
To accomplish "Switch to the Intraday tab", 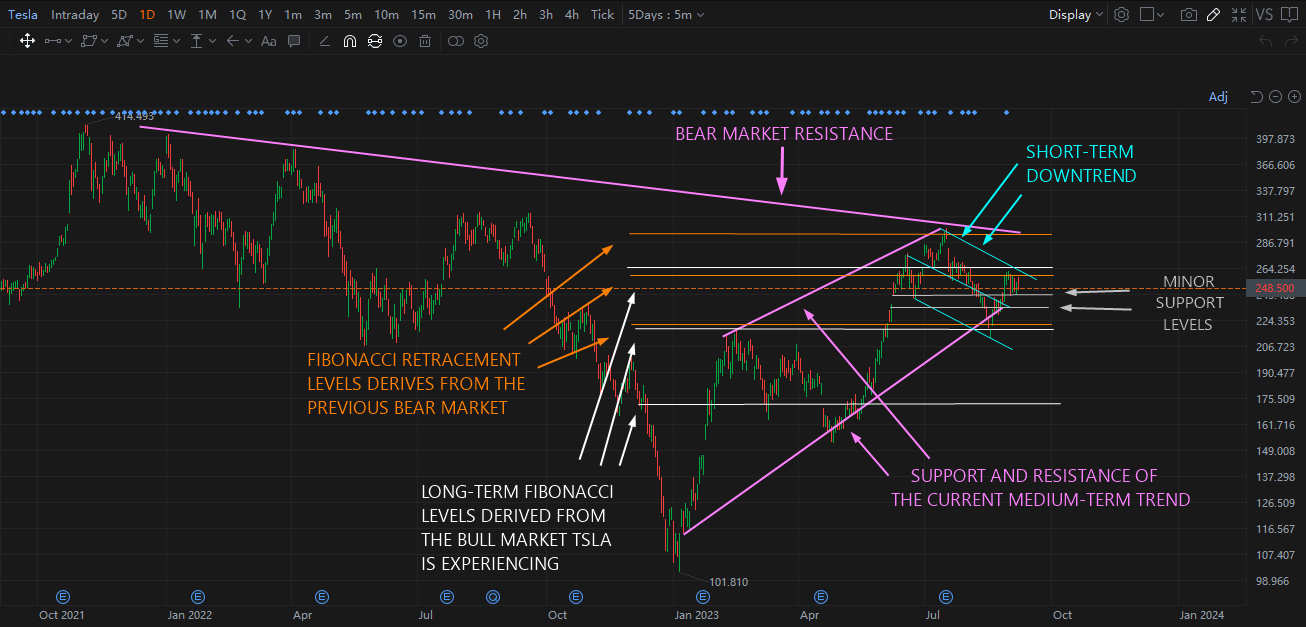I will tap(74, 15).
